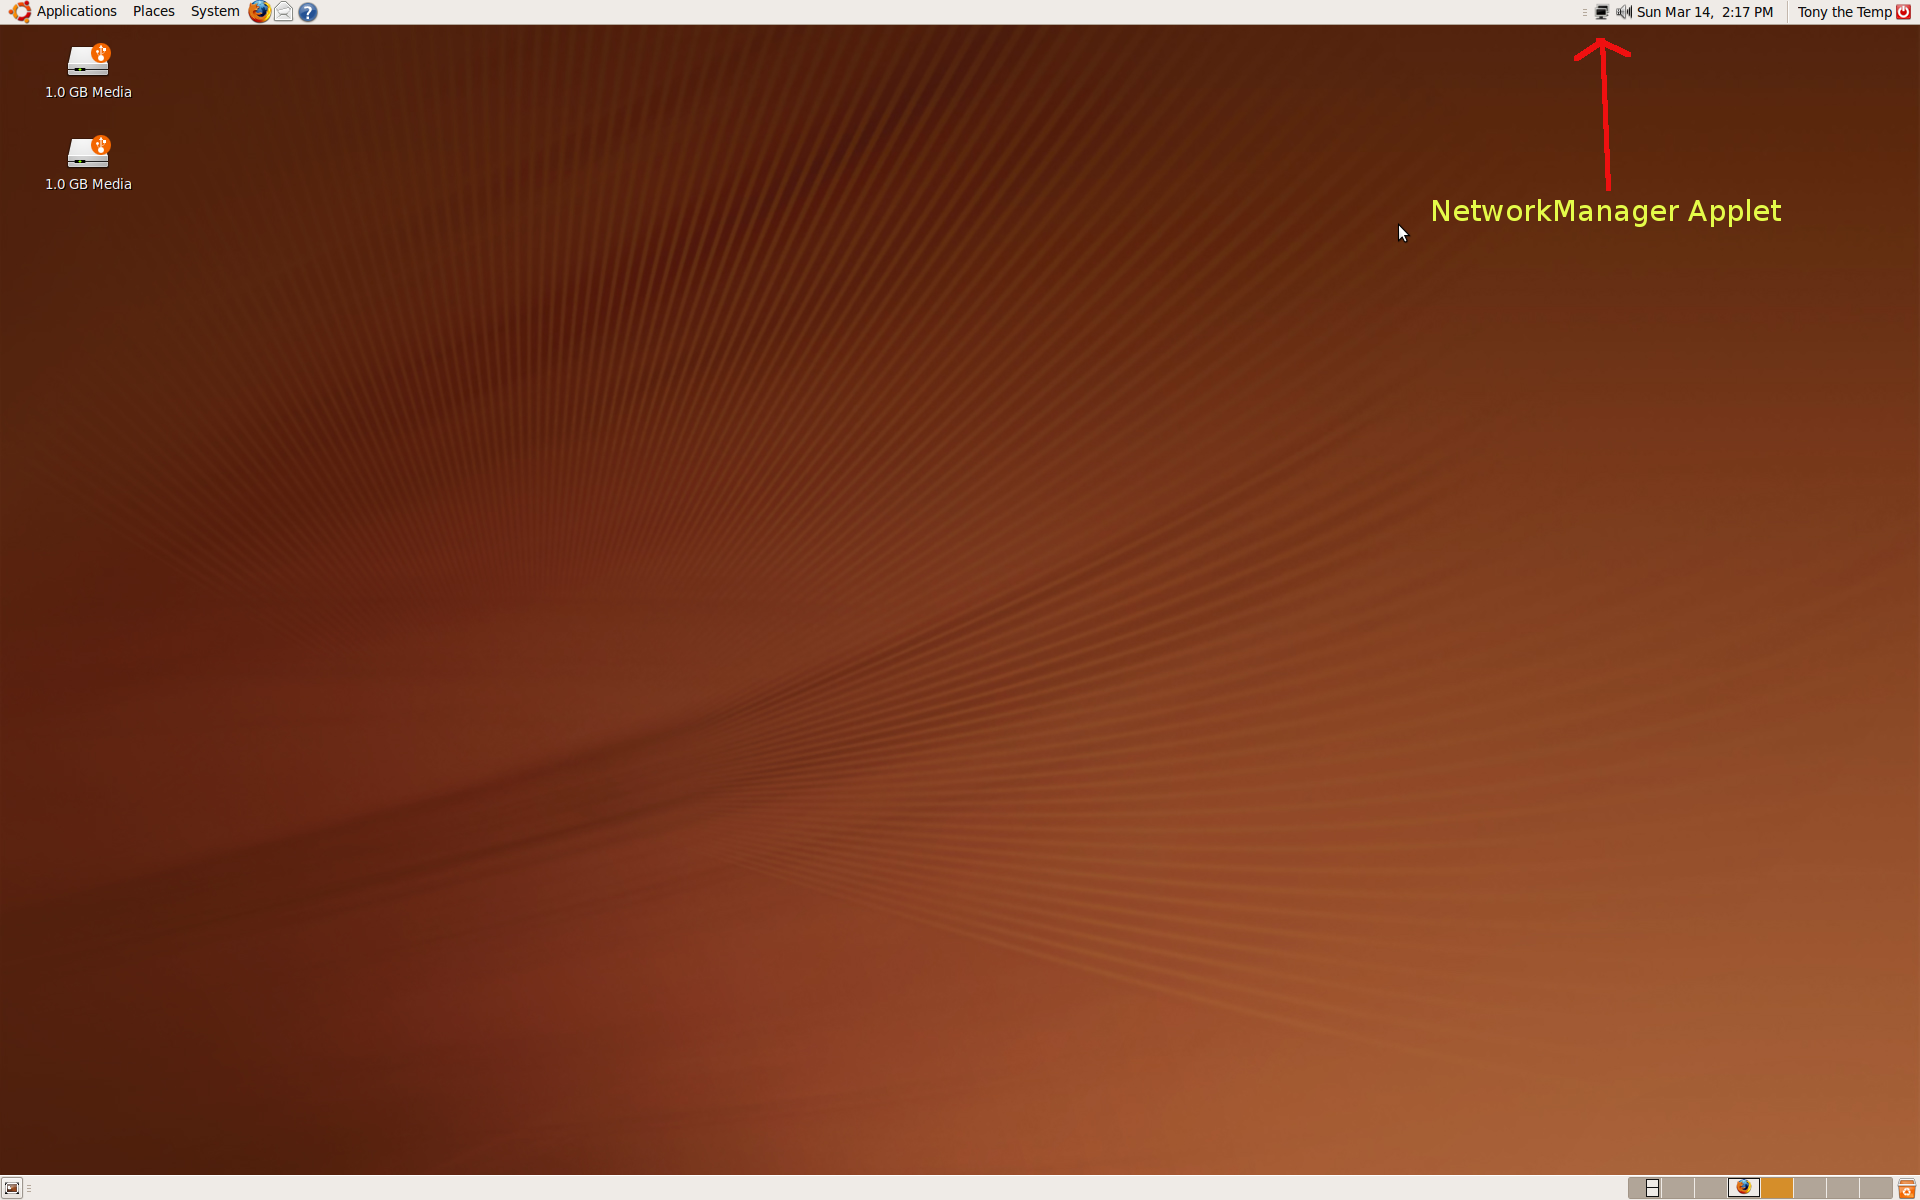Click the user name Tony the Temp
1920x1200 pixels.
point(1844,11)
